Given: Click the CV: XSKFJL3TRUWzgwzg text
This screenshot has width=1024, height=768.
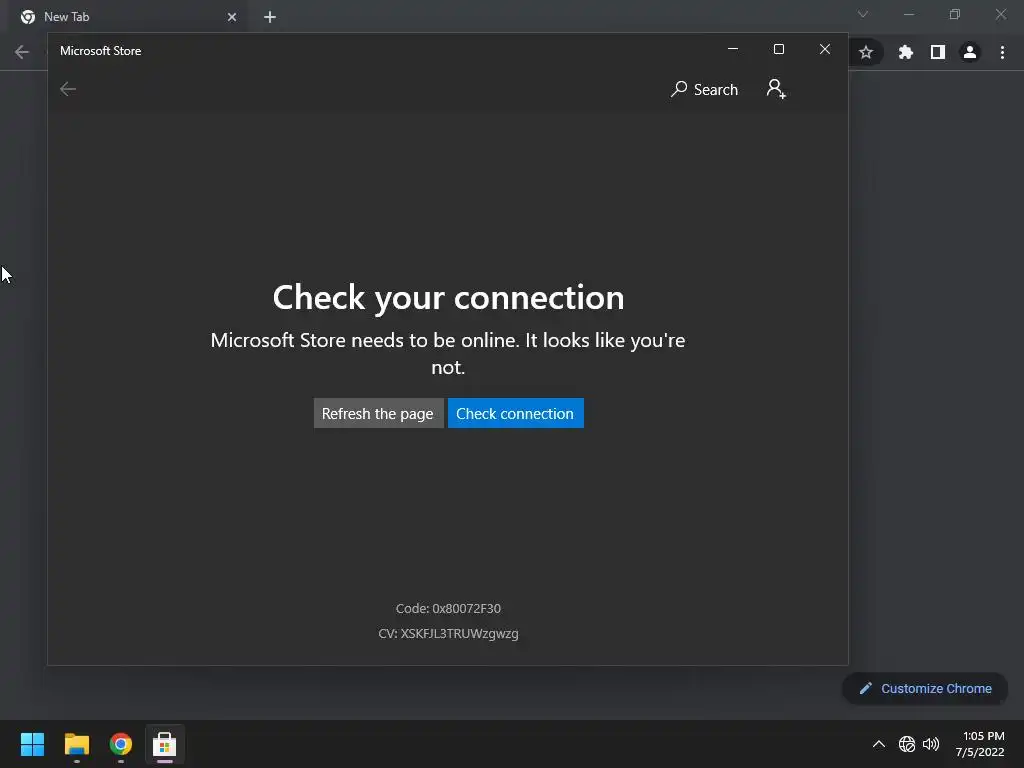Looking at the screenshot, I should (x=448, y=633).
